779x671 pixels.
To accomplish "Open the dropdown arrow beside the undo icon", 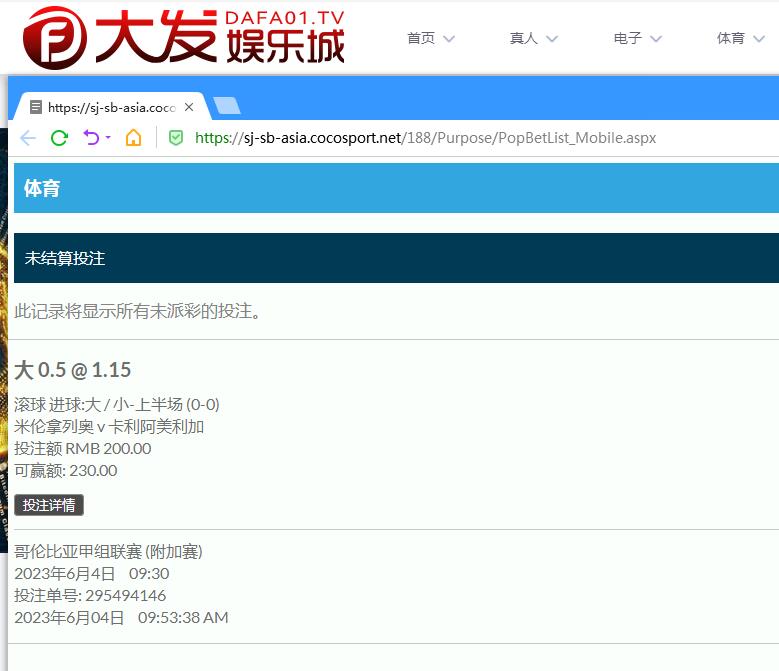I will tap(108, 138).
